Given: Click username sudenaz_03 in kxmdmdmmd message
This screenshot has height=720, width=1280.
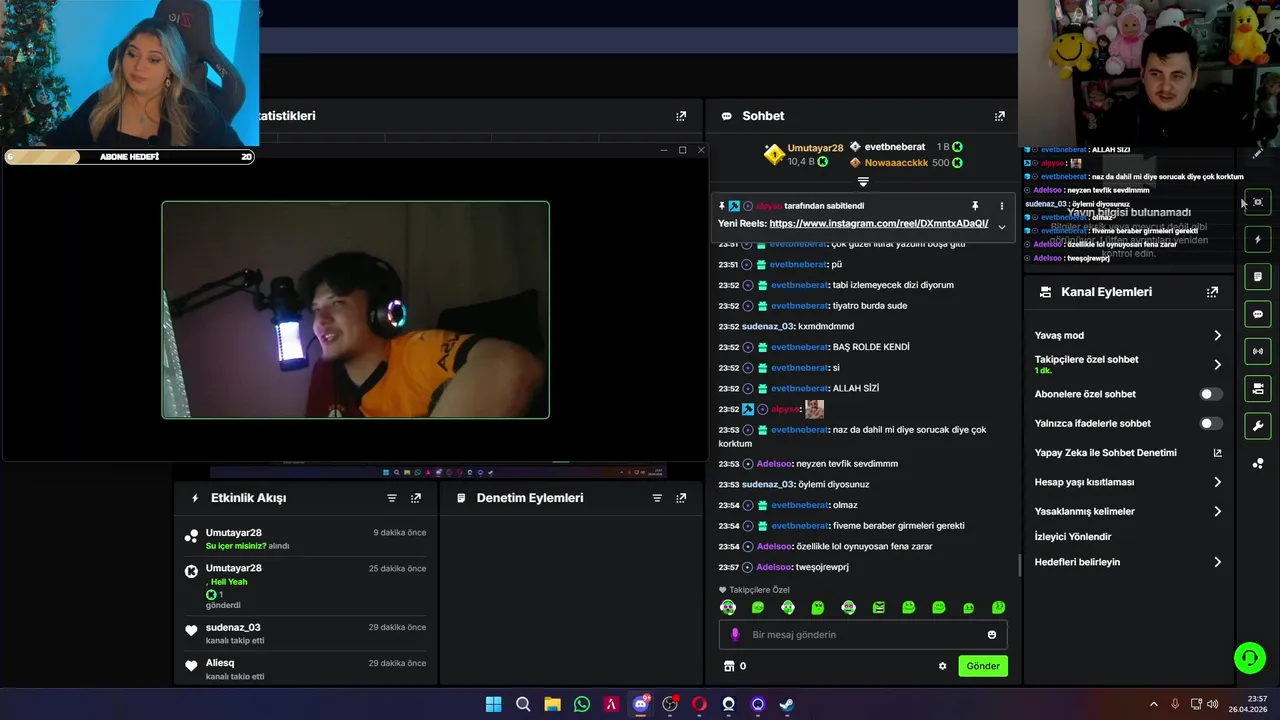Looking at the screenshot, I should (768, 326).
